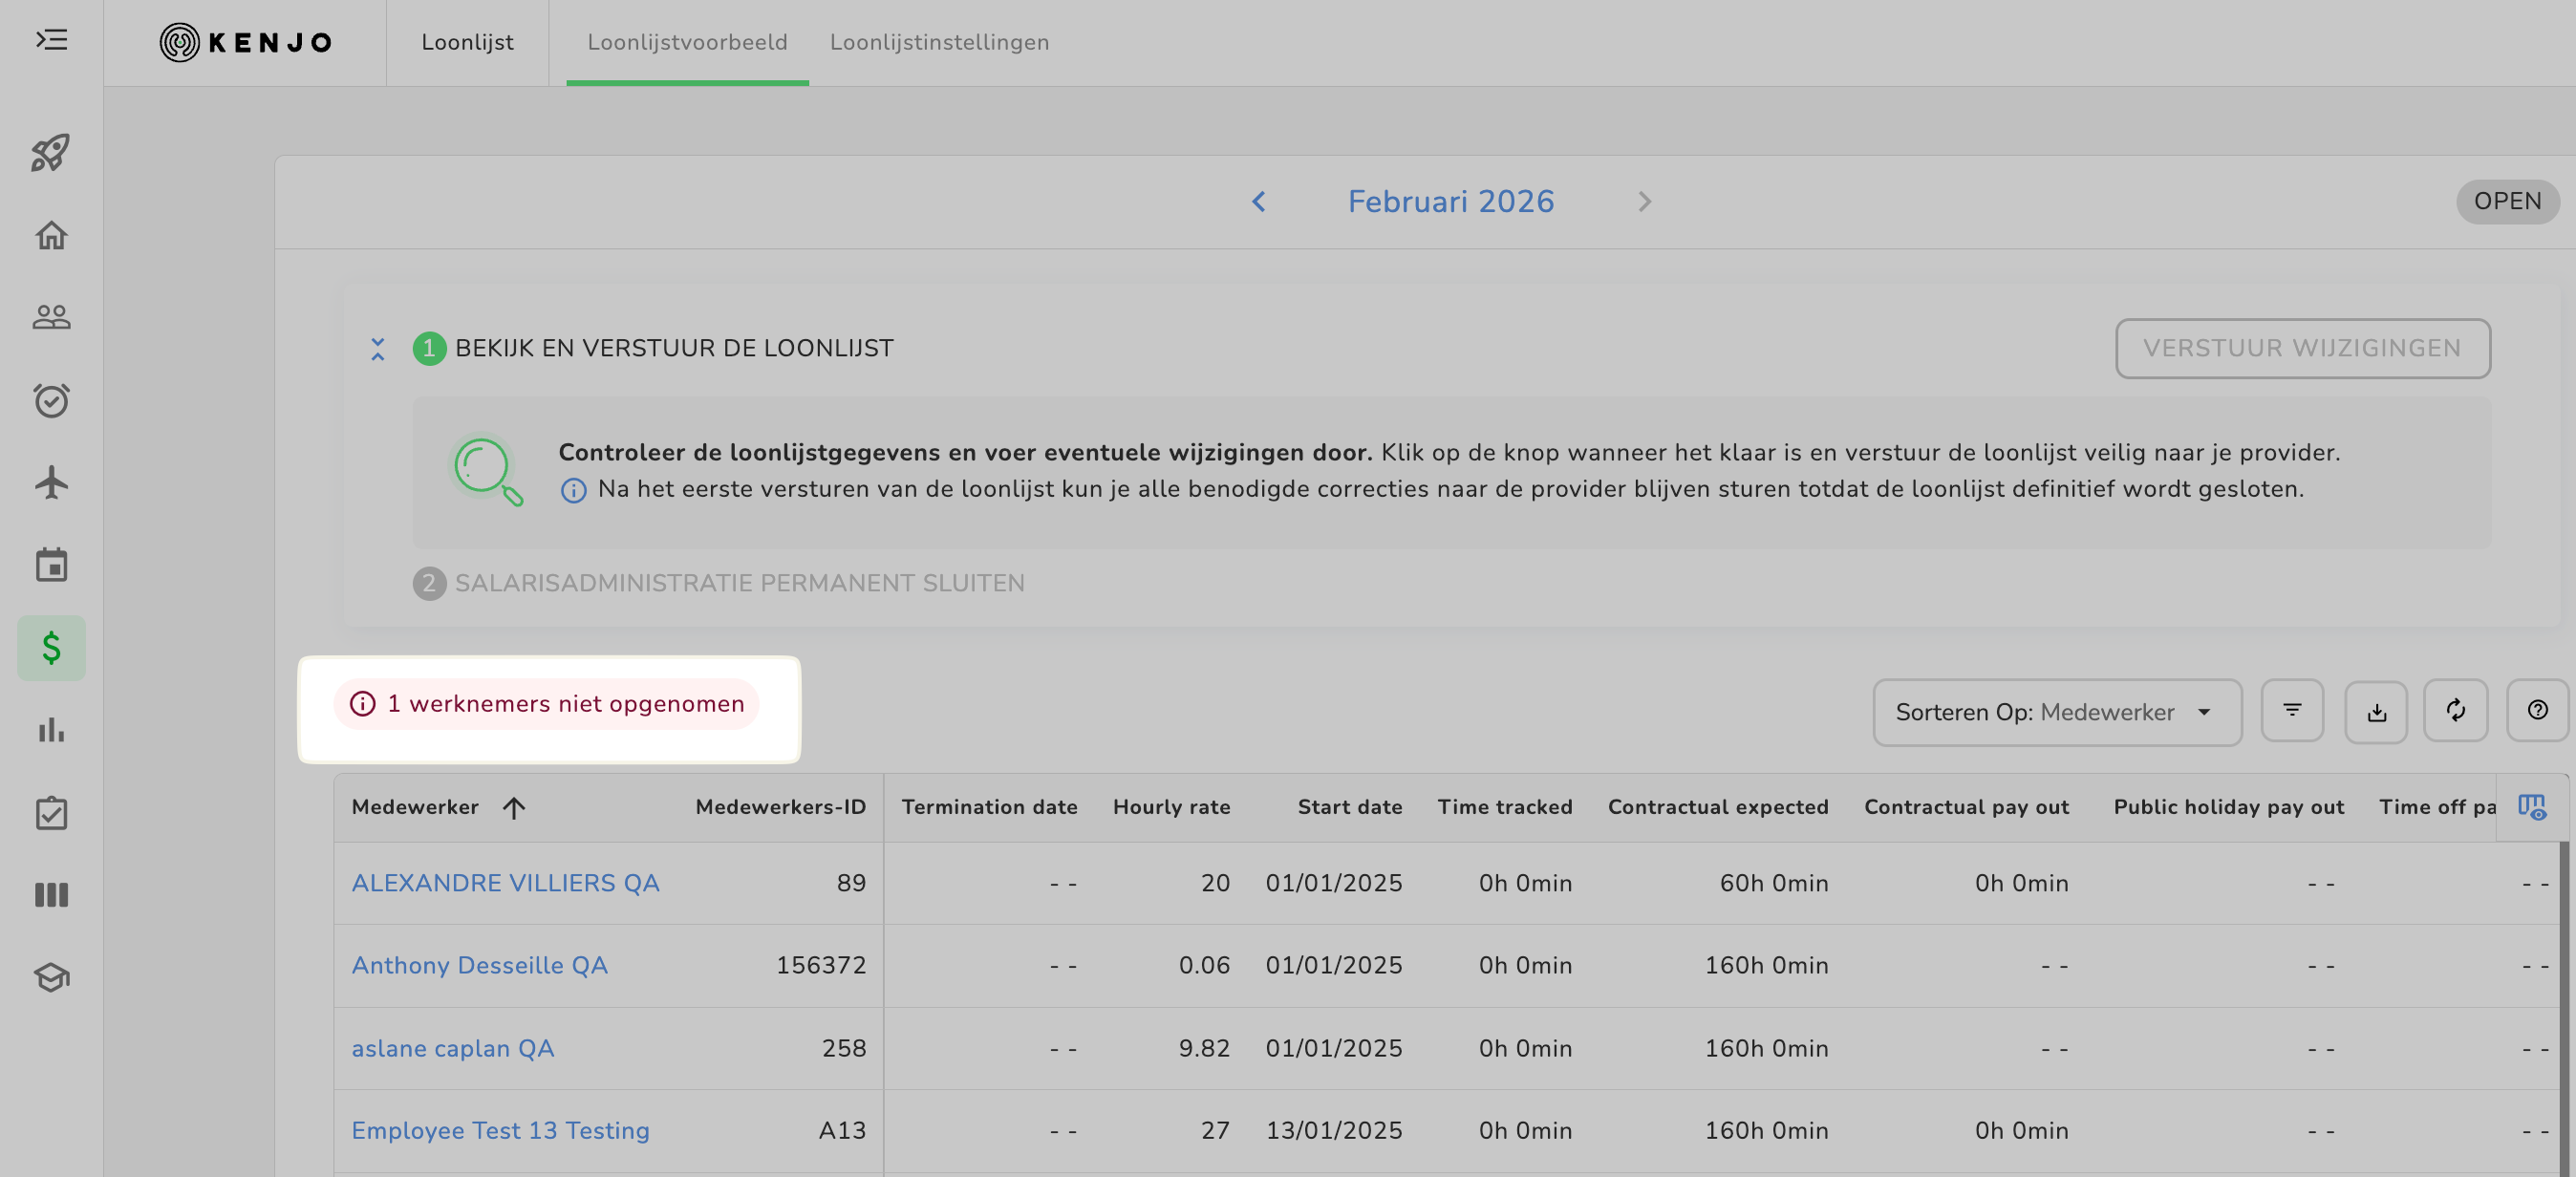
Task: Open the filter icon button
Action: click(x=2292, y=711)
